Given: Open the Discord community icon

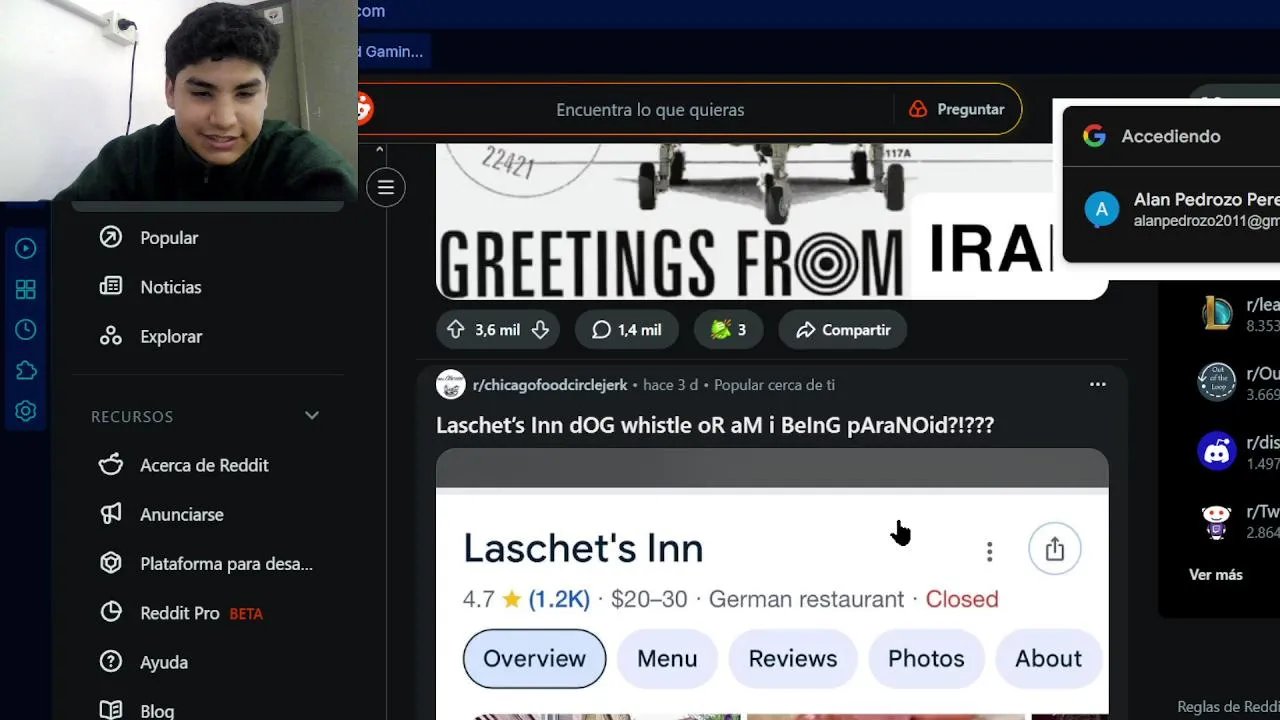Looking at the screenshot, I should click(1217, 451).
